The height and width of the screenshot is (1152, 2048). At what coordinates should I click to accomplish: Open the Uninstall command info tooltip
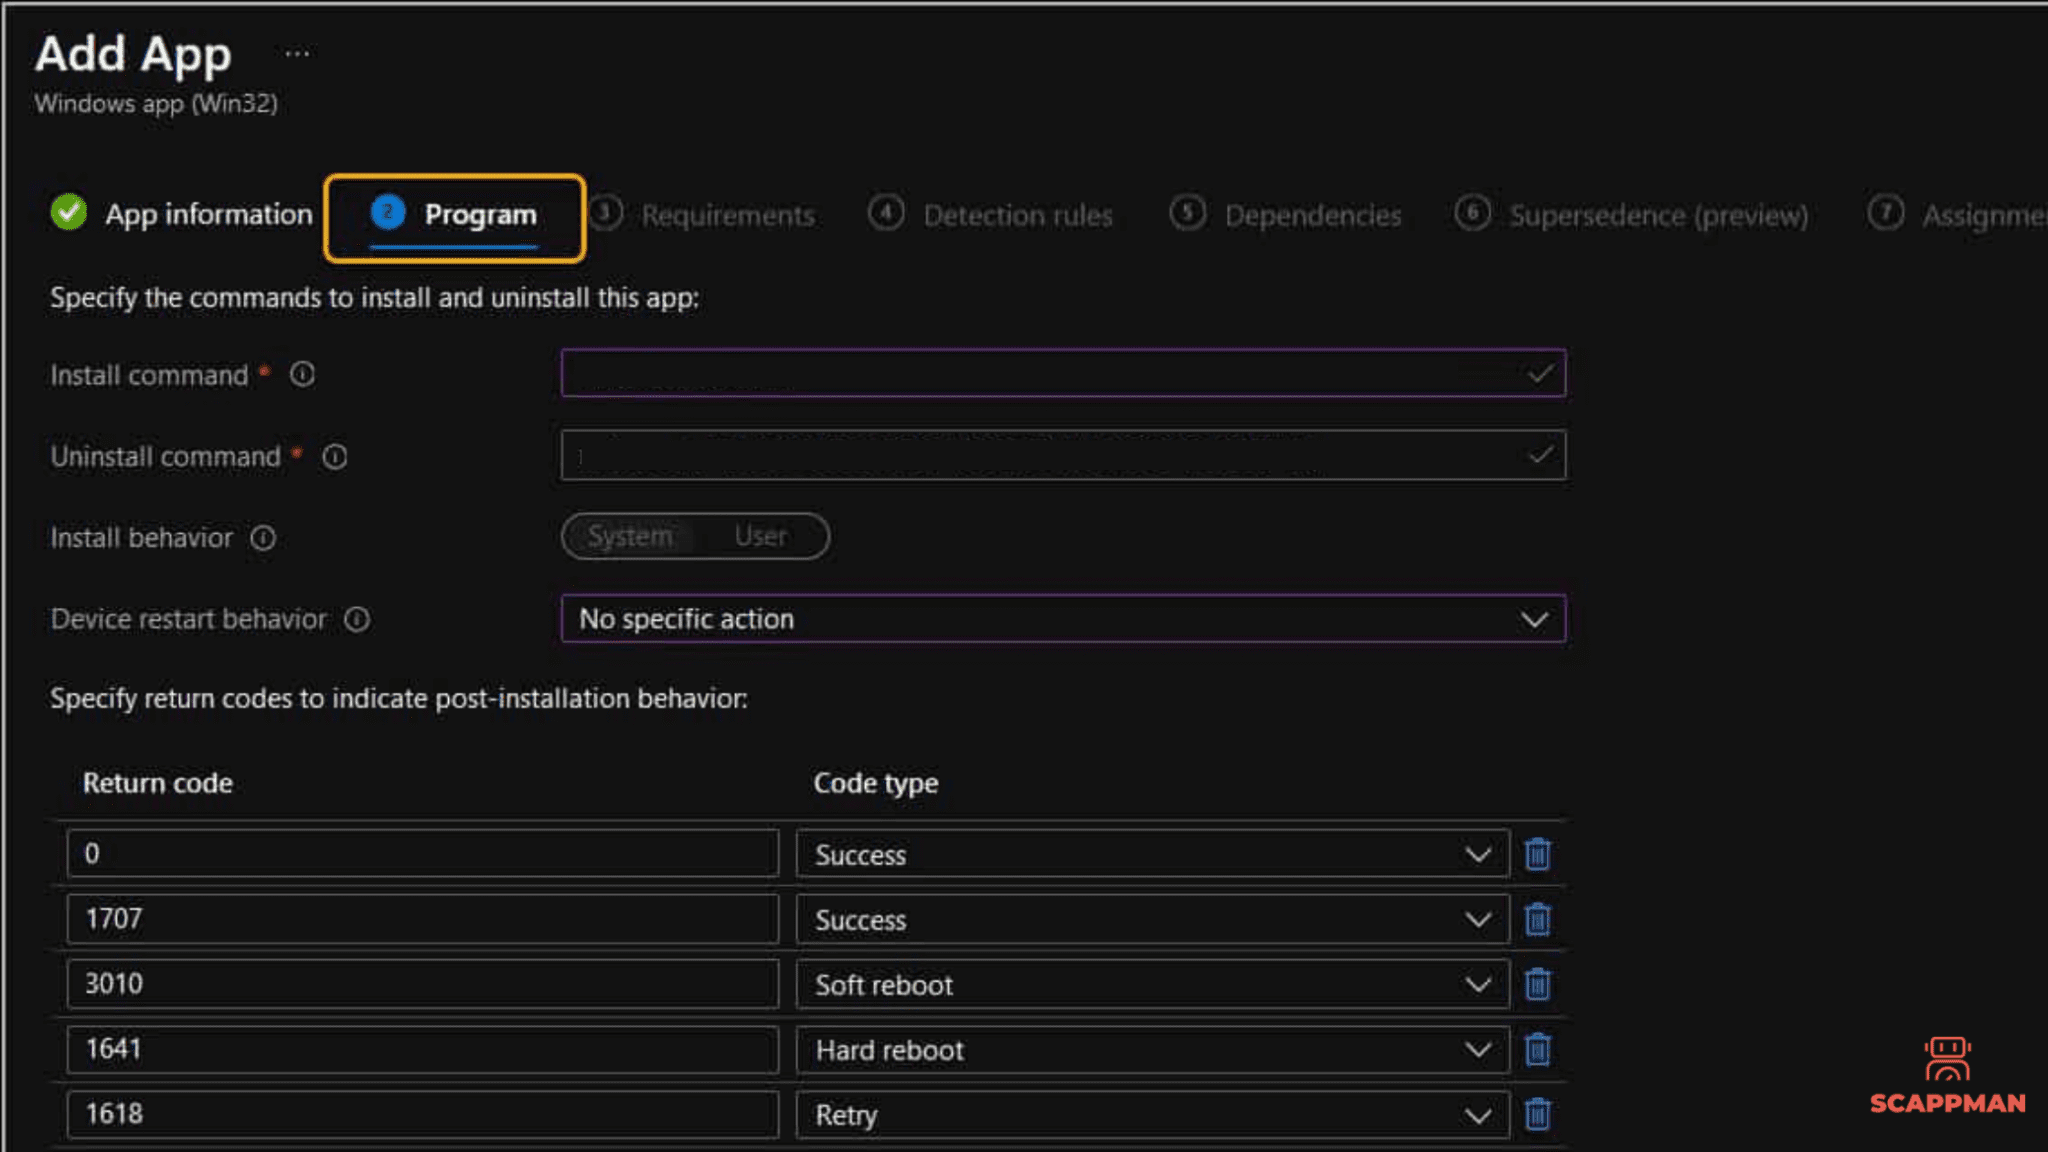click(336, 457)
